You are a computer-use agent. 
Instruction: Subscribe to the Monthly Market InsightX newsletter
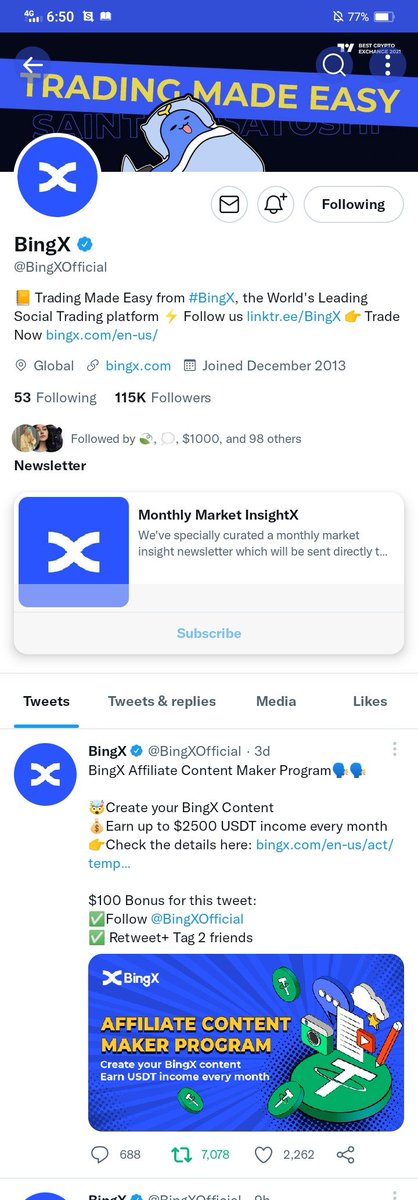coord(209,633)
